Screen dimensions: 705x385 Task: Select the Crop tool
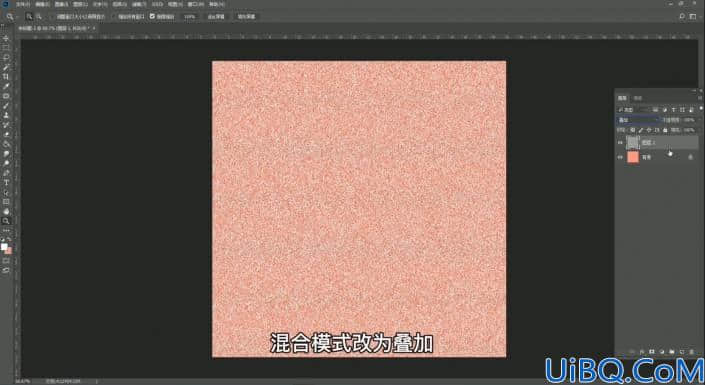click(x=6, y=77)
